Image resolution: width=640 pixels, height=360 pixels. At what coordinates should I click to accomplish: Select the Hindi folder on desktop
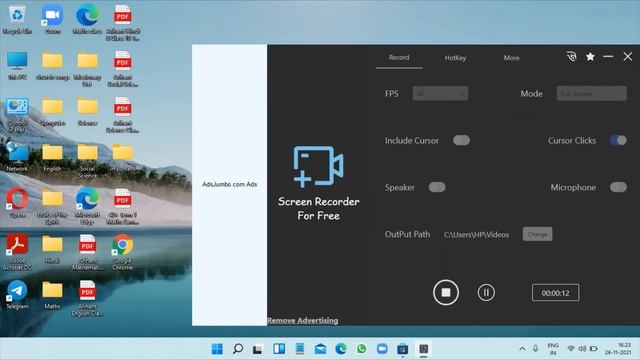click(52, 249)
